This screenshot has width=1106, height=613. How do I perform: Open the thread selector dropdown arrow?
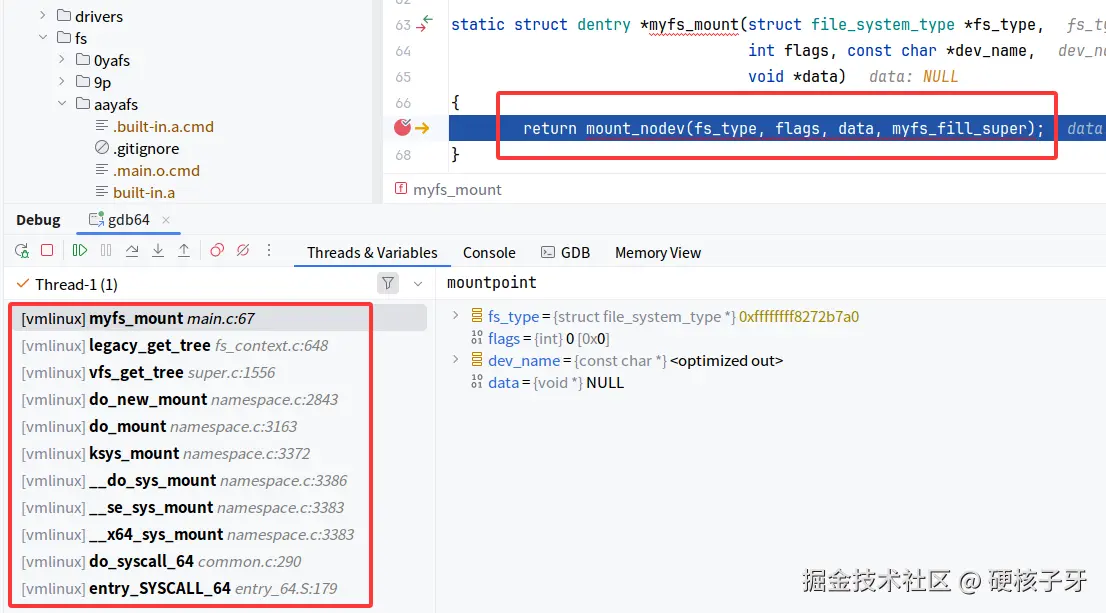point(418,284)
